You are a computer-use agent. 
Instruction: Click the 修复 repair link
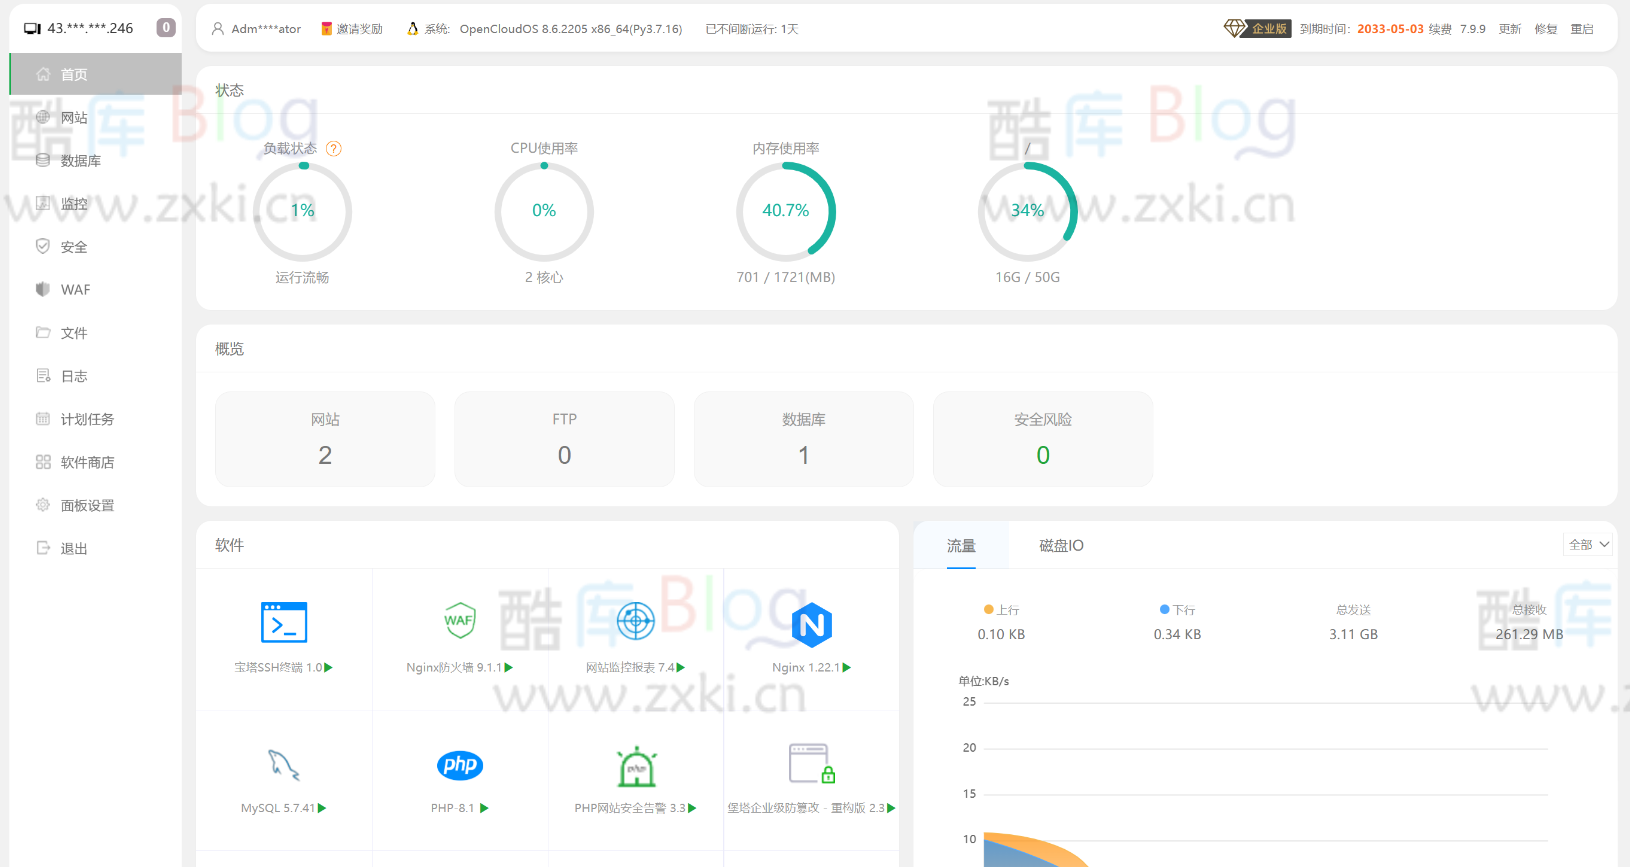pos(1546,29)
